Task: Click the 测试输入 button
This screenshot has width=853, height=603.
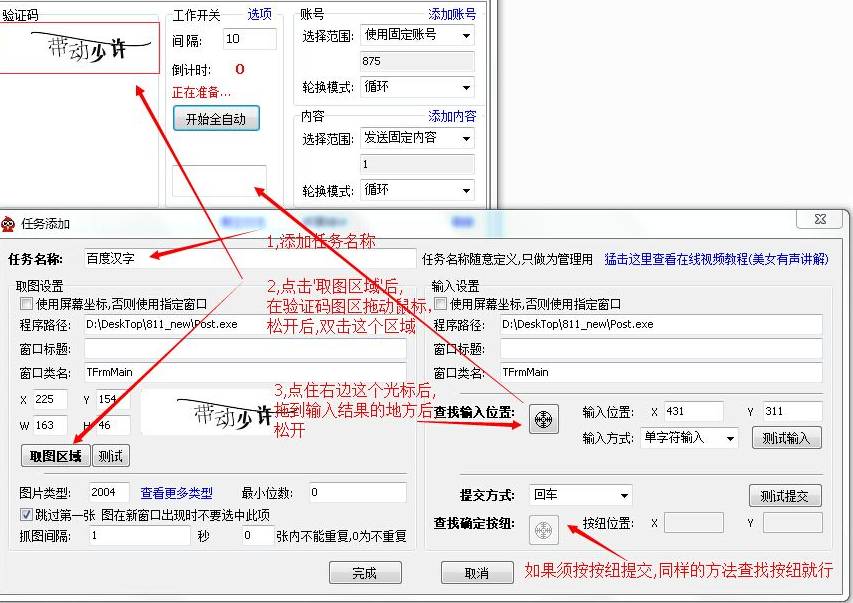Action: point(787,438)
